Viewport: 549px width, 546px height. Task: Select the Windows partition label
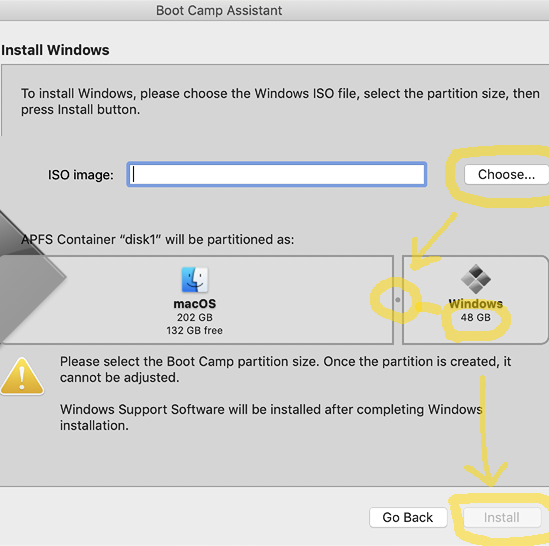coord(476,304)
